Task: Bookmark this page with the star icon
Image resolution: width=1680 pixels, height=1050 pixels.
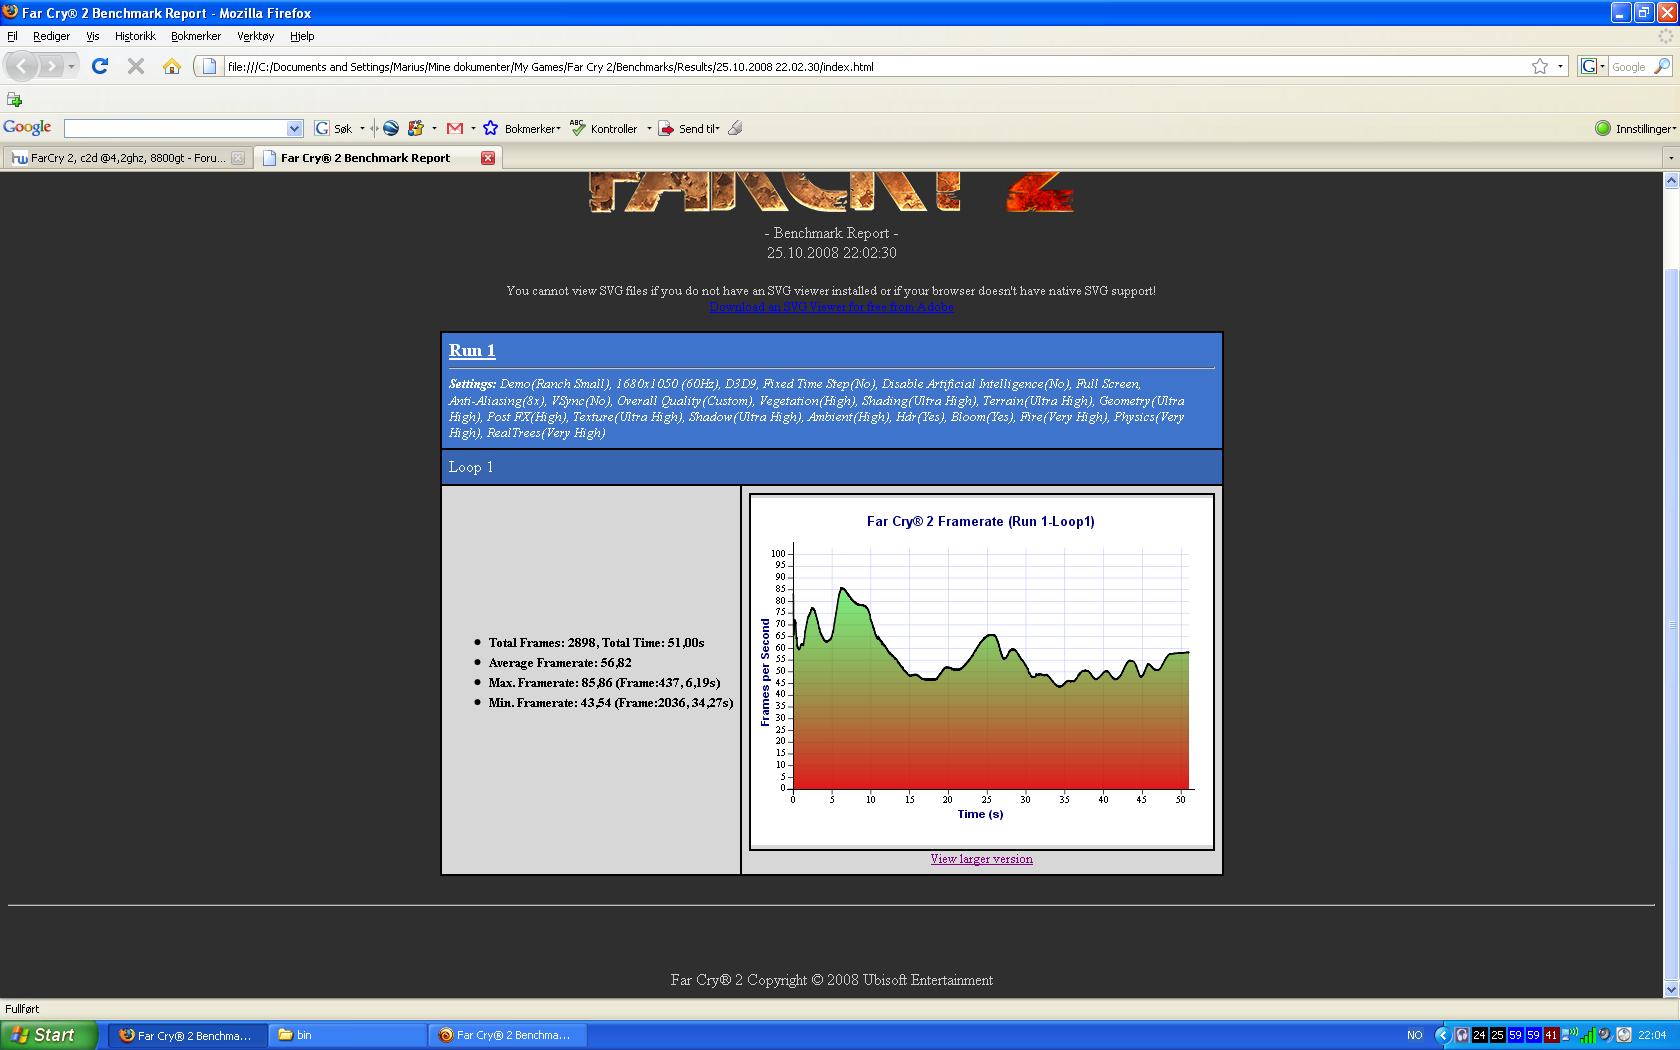Action: point(1540,66)
